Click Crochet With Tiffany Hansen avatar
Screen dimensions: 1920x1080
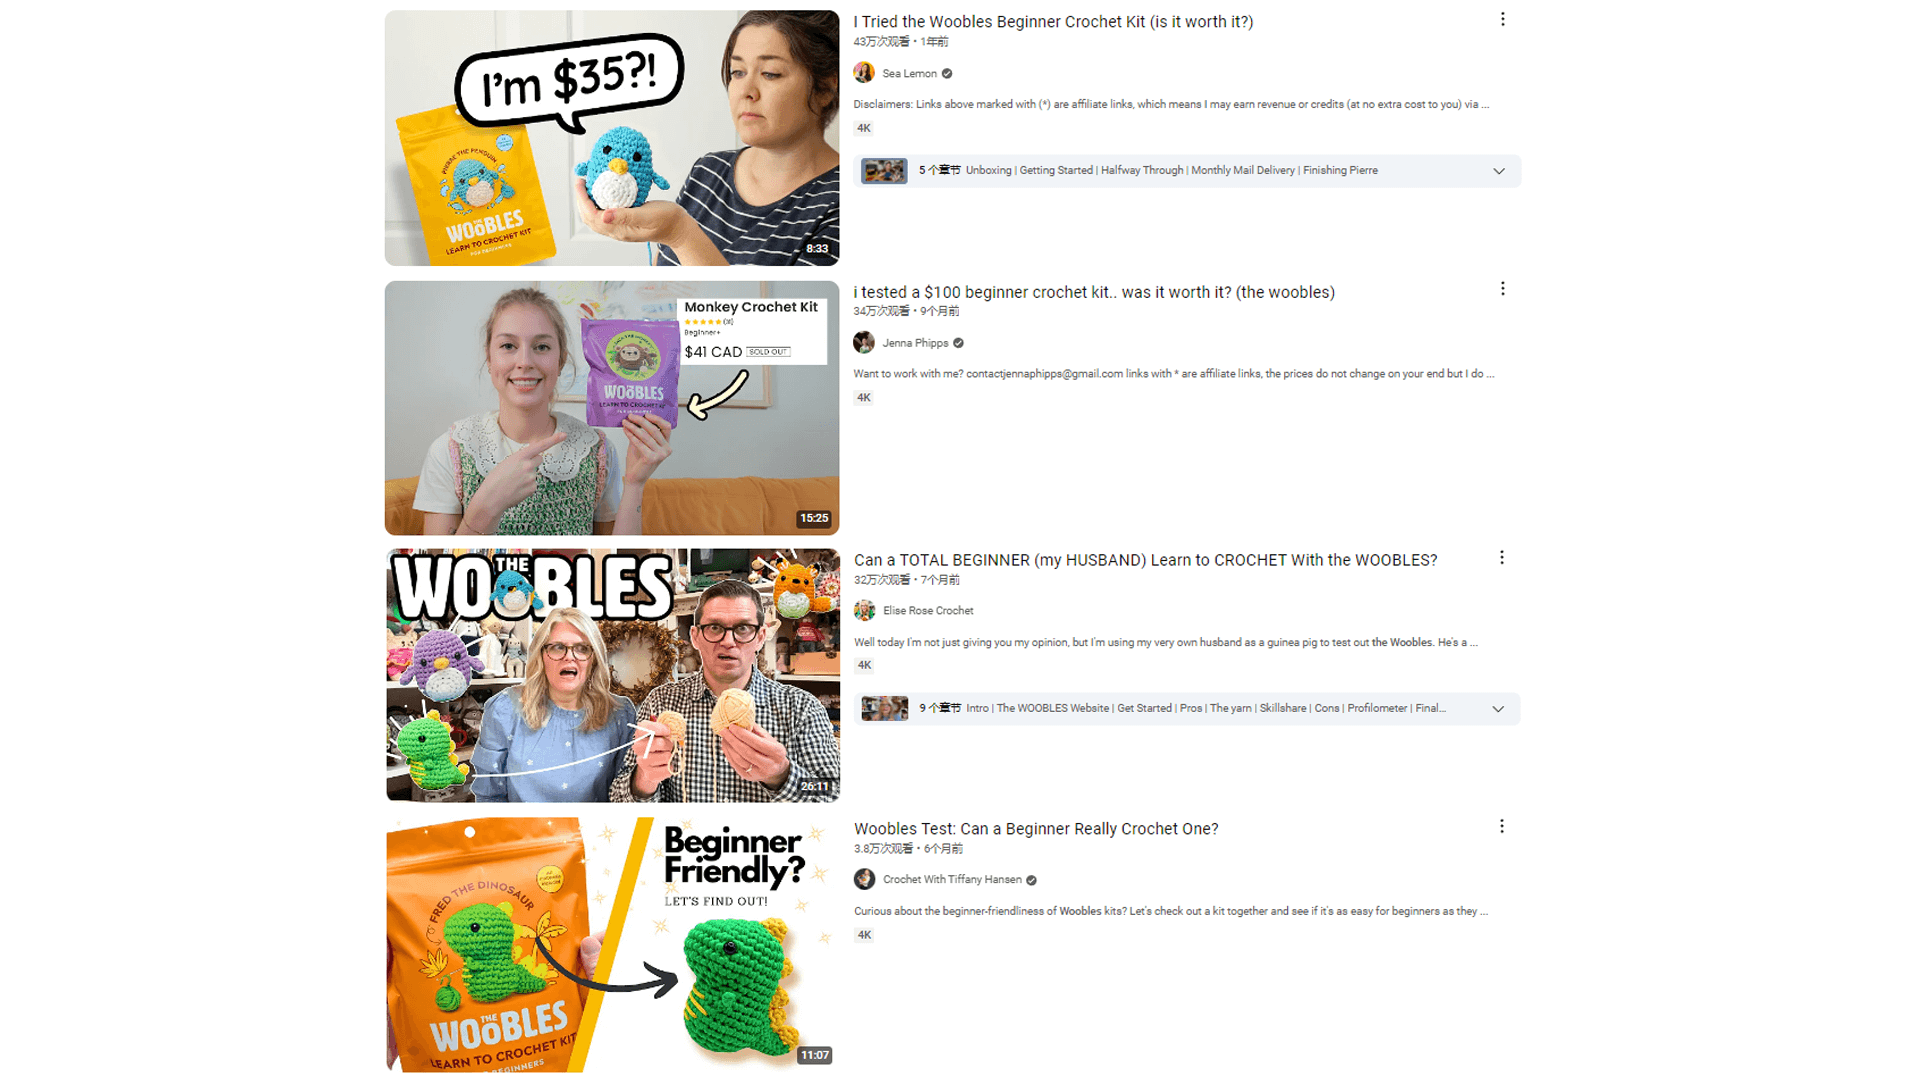(x=865, y=880)
